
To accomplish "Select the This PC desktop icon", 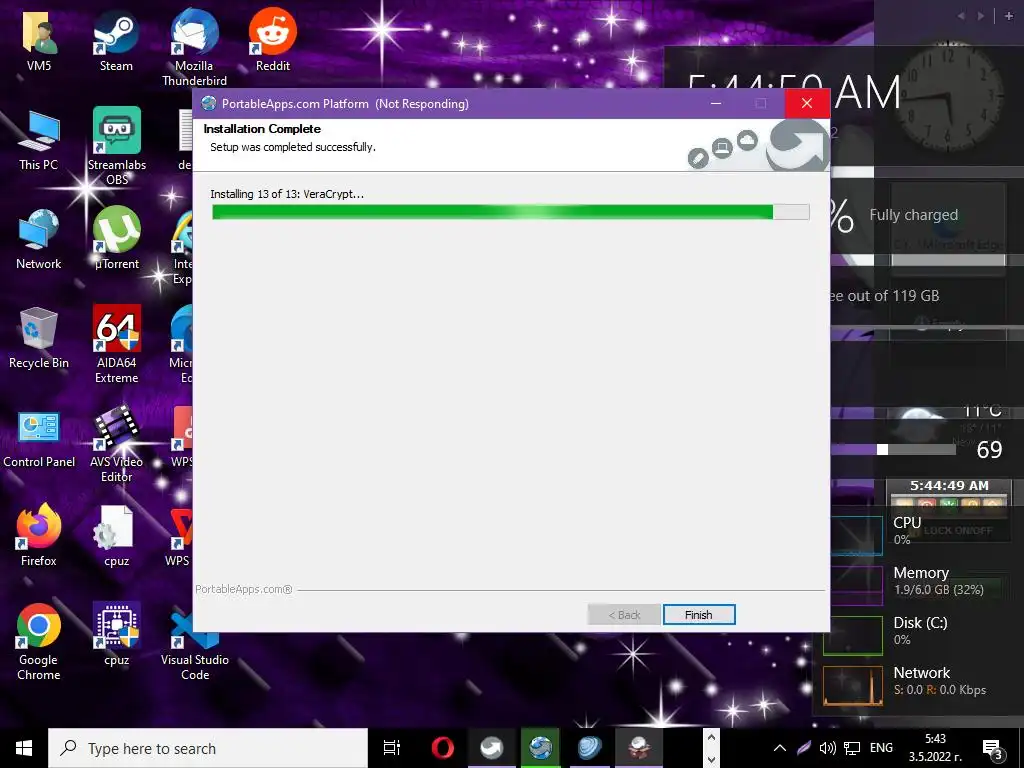I will 39,140.
